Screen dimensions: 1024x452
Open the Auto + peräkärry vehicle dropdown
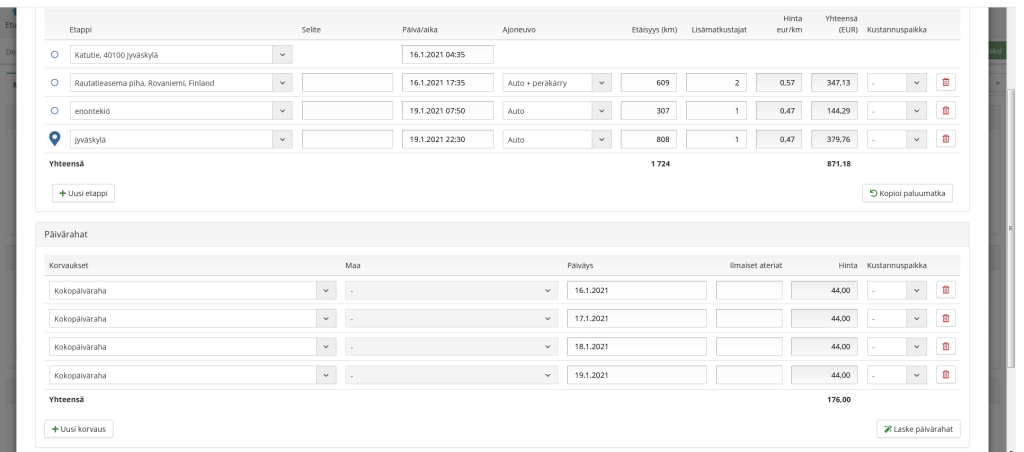click(556, 82)
